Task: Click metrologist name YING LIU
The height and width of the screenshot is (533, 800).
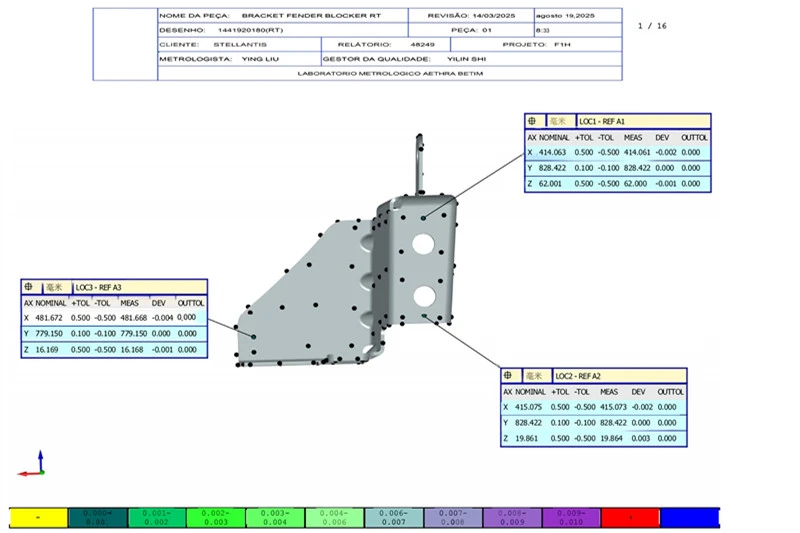Action: (260, 59)
